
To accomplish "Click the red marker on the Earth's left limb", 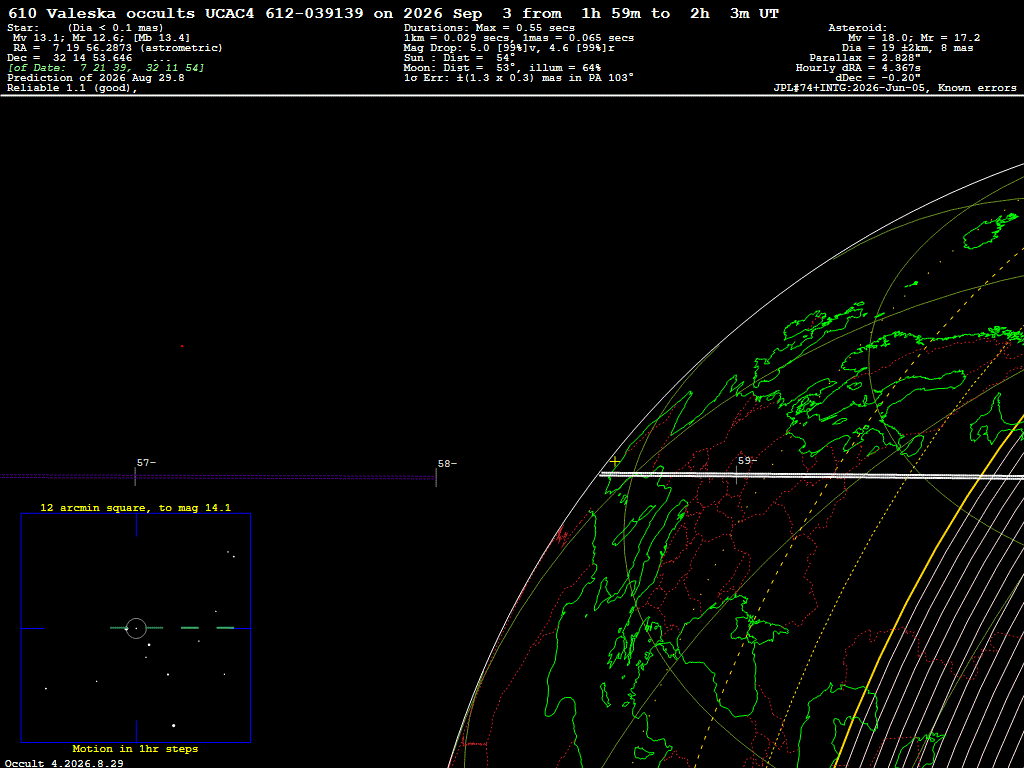I will pyautogui.click(x=562, y=537).
